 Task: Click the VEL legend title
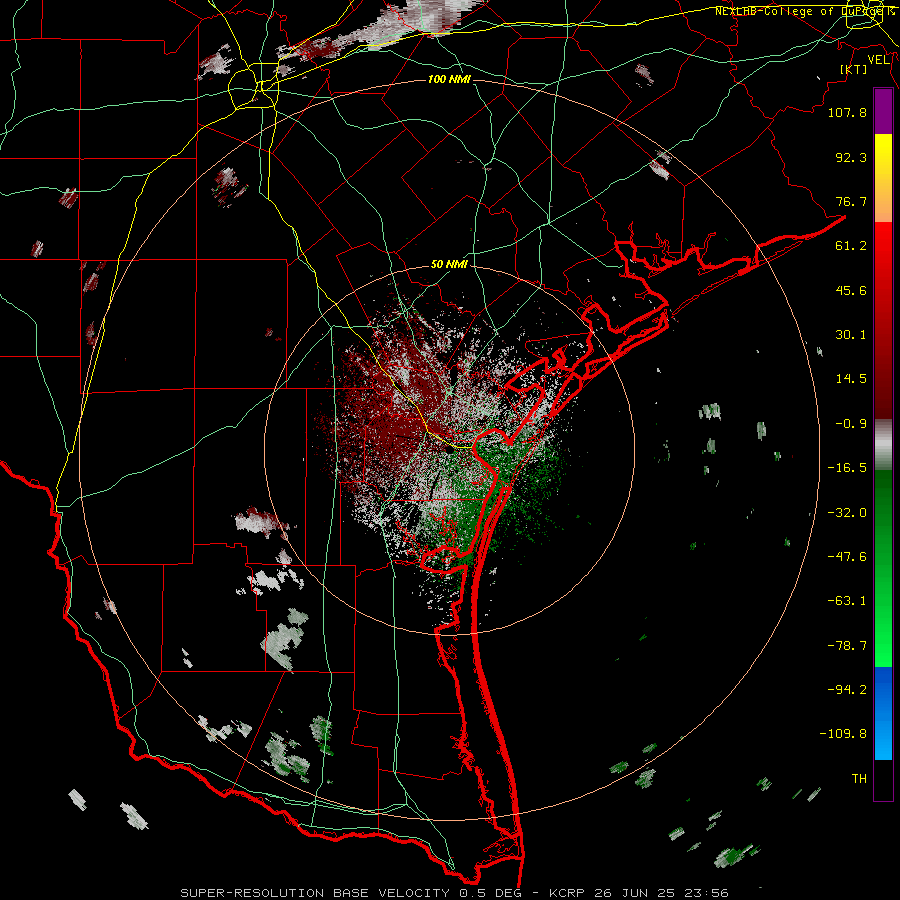click(x=878, y=60)
